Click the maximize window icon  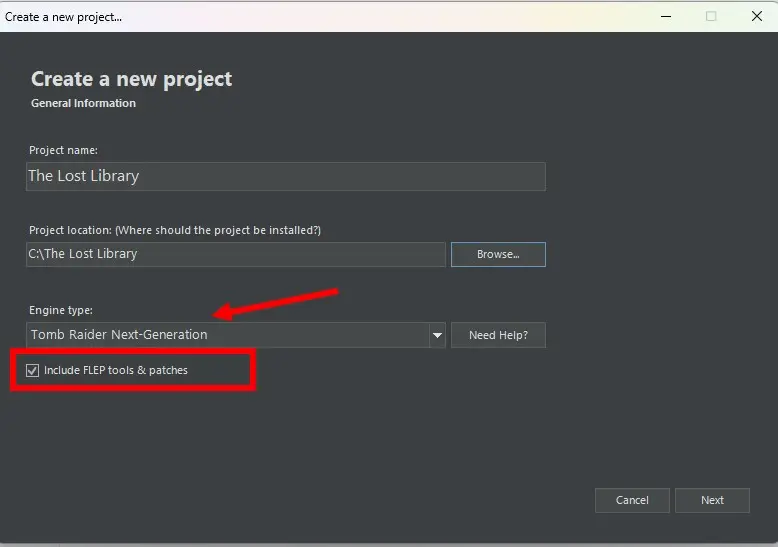click(x=711, y=16)
